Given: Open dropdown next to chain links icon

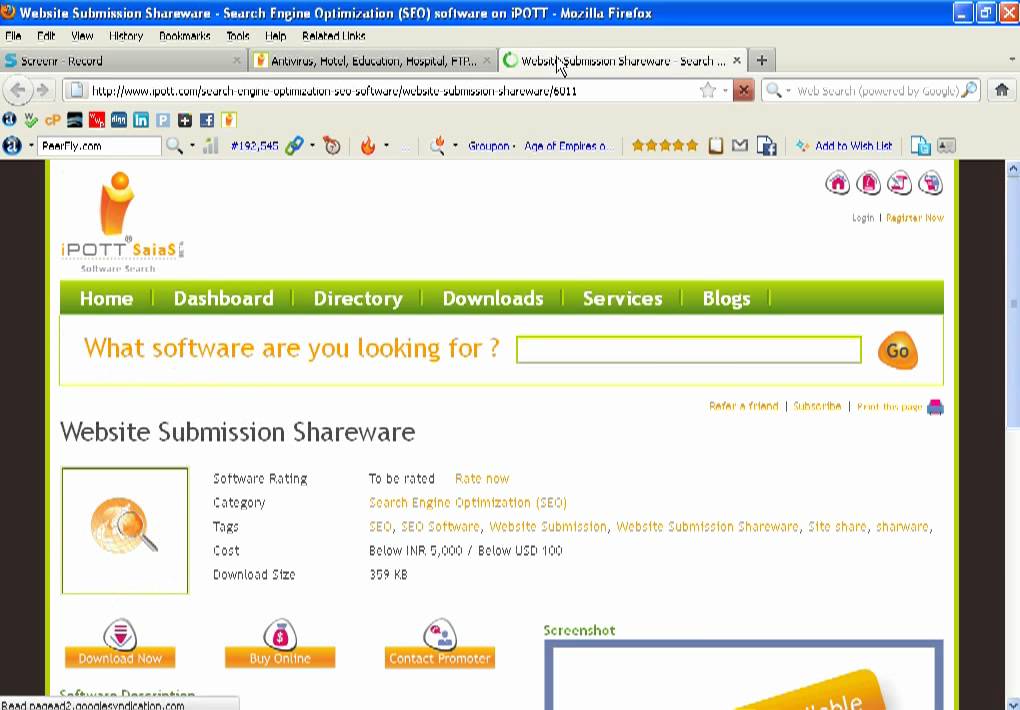Looking at the screenshot, I should point(312,146).
